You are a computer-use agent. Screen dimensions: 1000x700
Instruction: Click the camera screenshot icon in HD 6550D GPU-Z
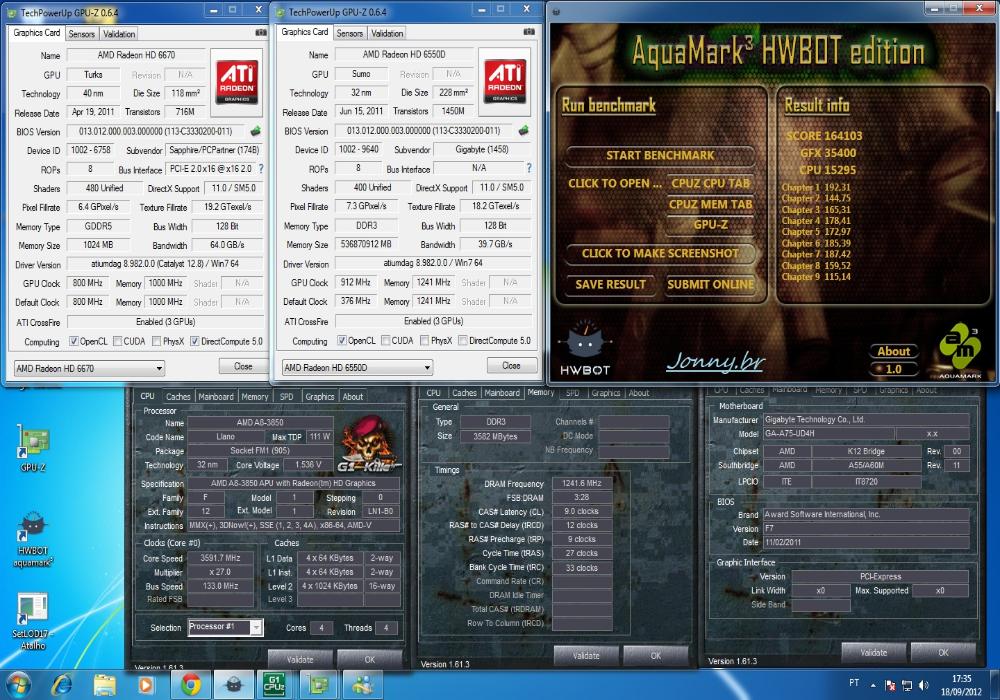click(529, 32)
